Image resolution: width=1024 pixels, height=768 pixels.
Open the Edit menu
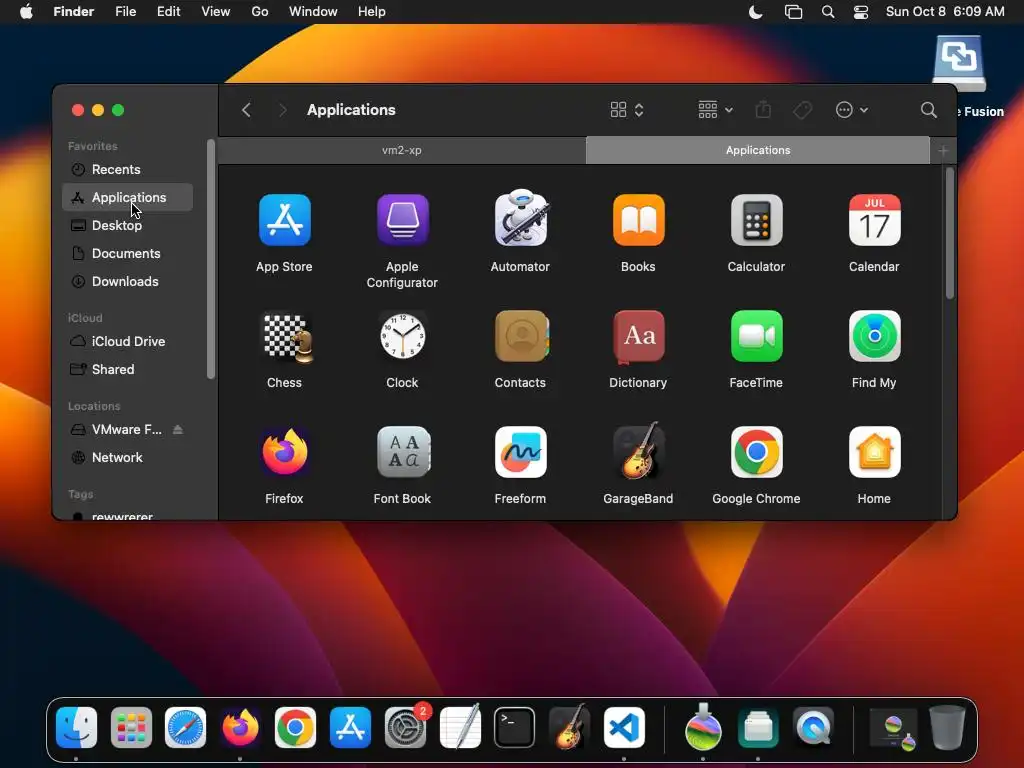[168, 12]
